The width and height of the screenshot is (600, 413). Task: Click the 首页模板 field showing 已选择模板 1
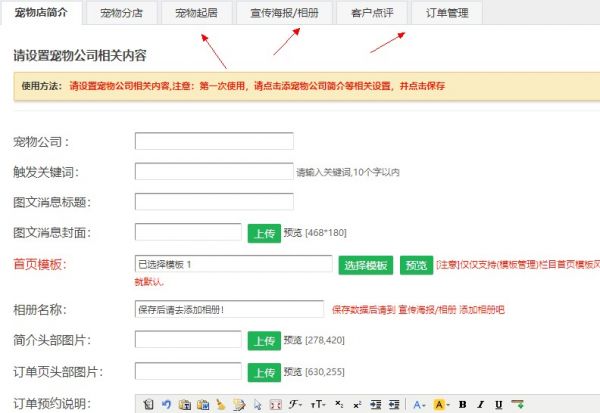(x=233, y=264)
